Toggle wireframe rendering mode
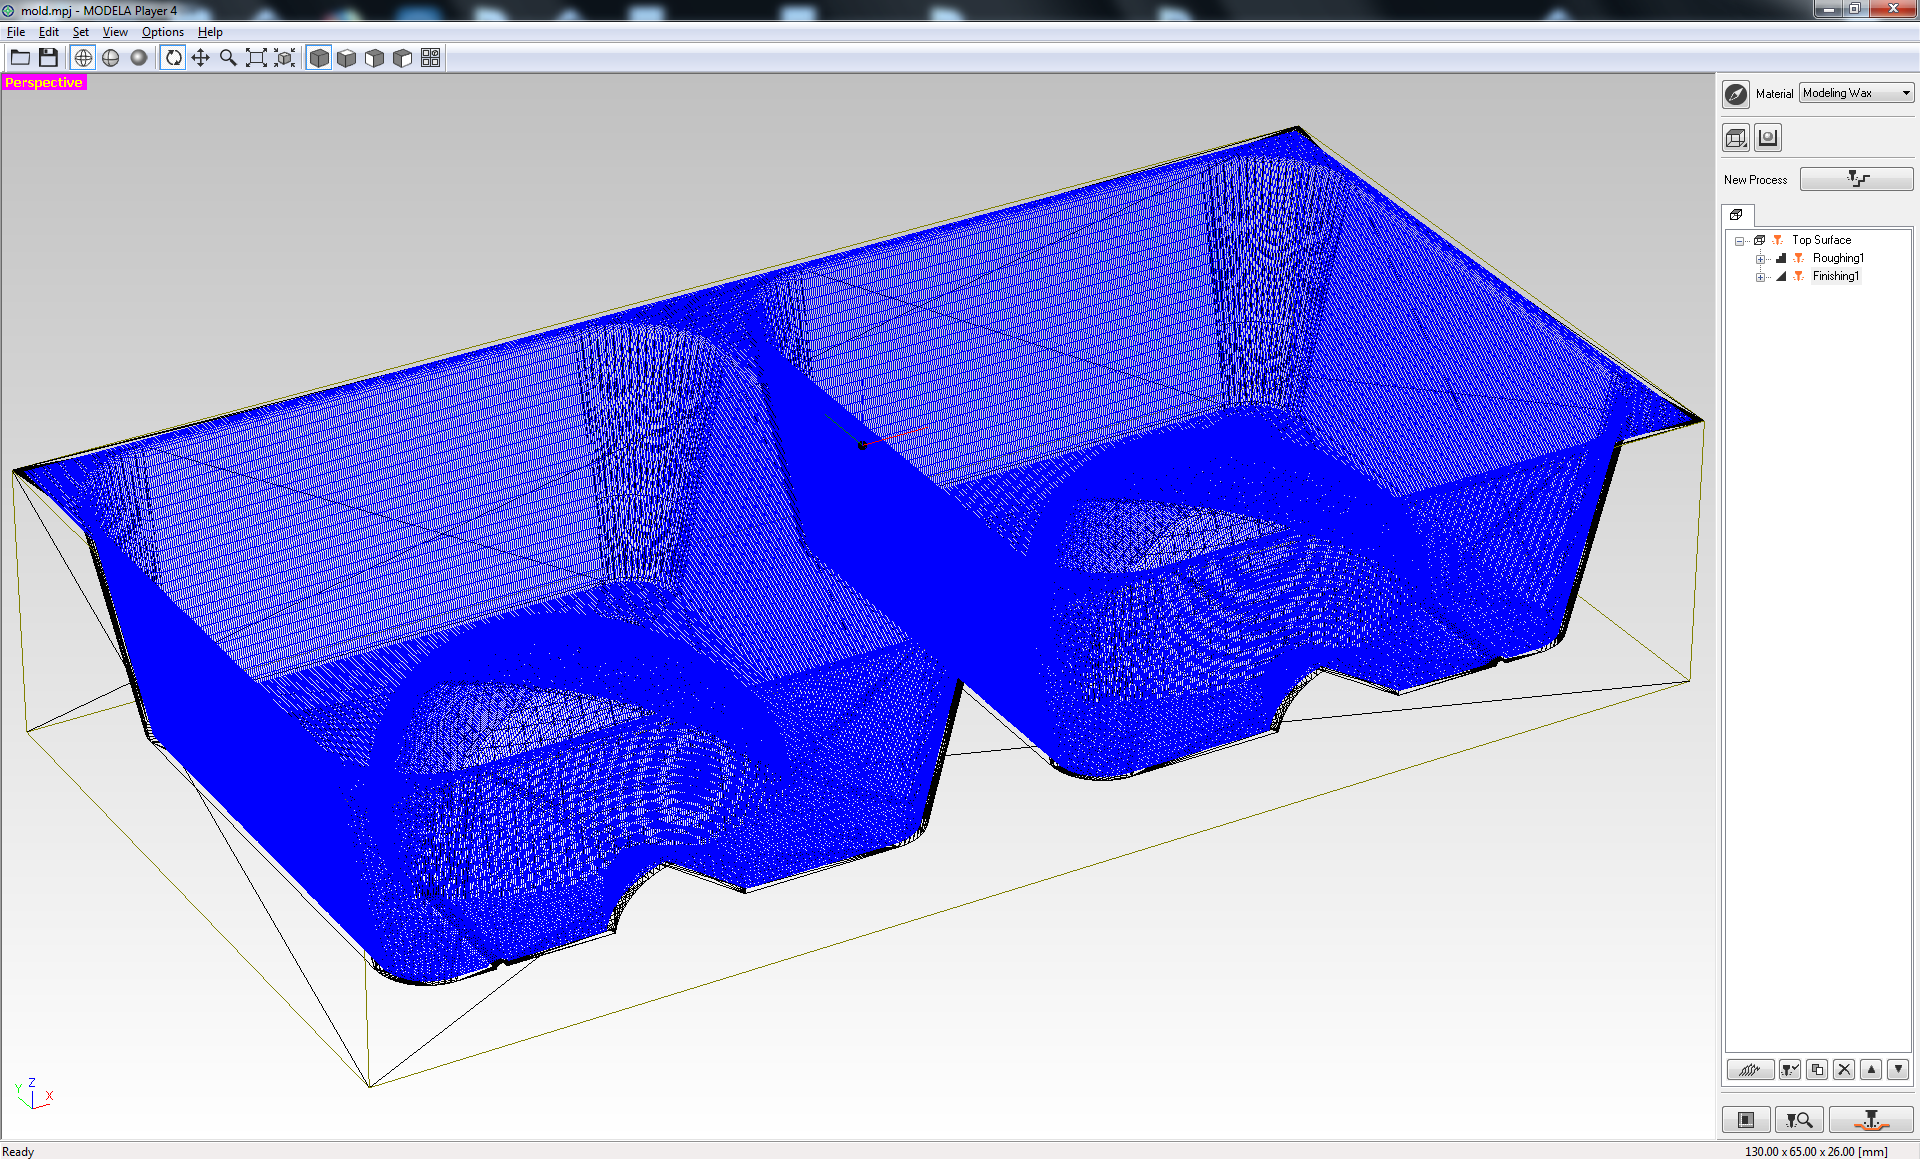1920x1160 pixels. click(83, 58)
